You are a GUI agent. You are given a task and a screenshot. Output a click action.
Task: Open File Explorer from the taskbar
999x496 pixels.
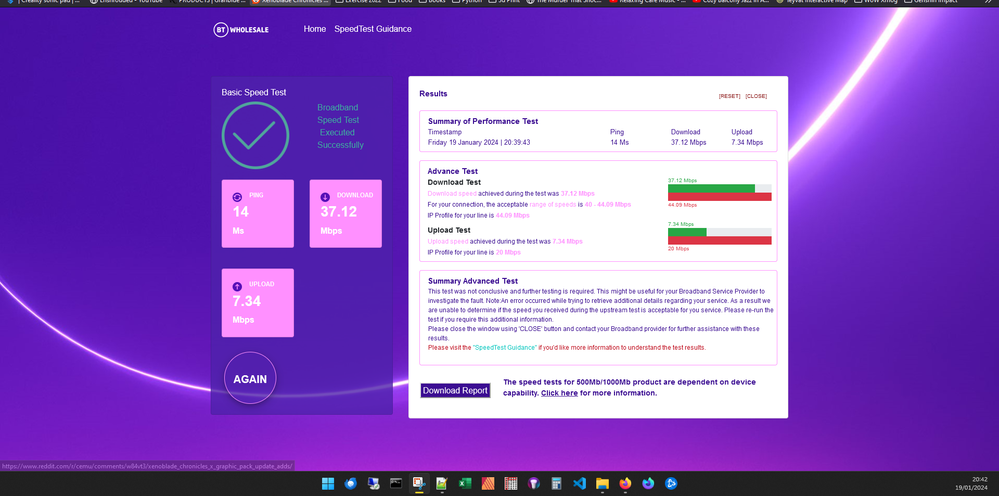tap(603, 484)
